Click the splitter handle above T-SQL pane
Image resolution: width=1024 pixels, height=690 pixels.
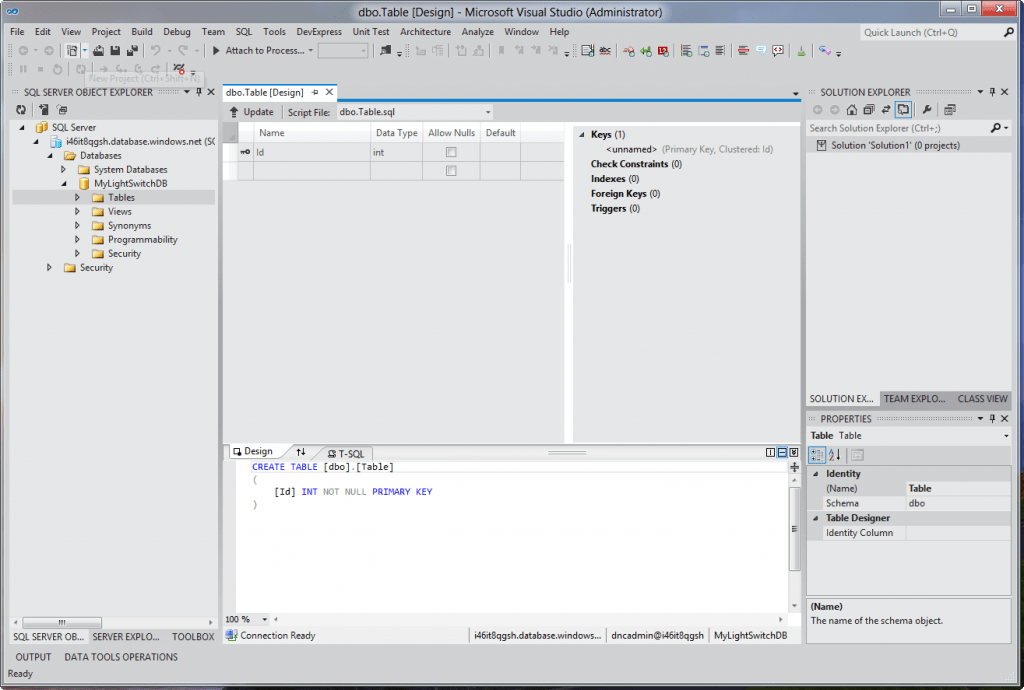(567, 452)
